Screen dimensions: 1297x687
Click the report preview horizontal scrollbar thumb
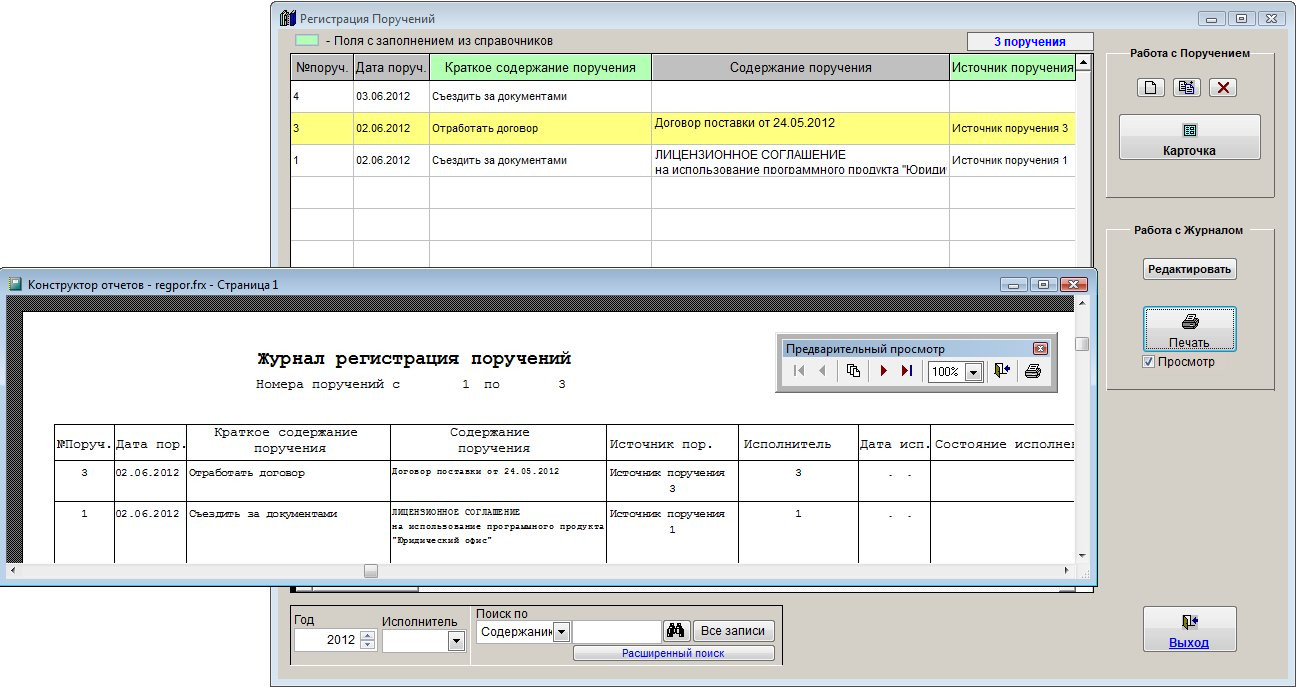(371, 571)
